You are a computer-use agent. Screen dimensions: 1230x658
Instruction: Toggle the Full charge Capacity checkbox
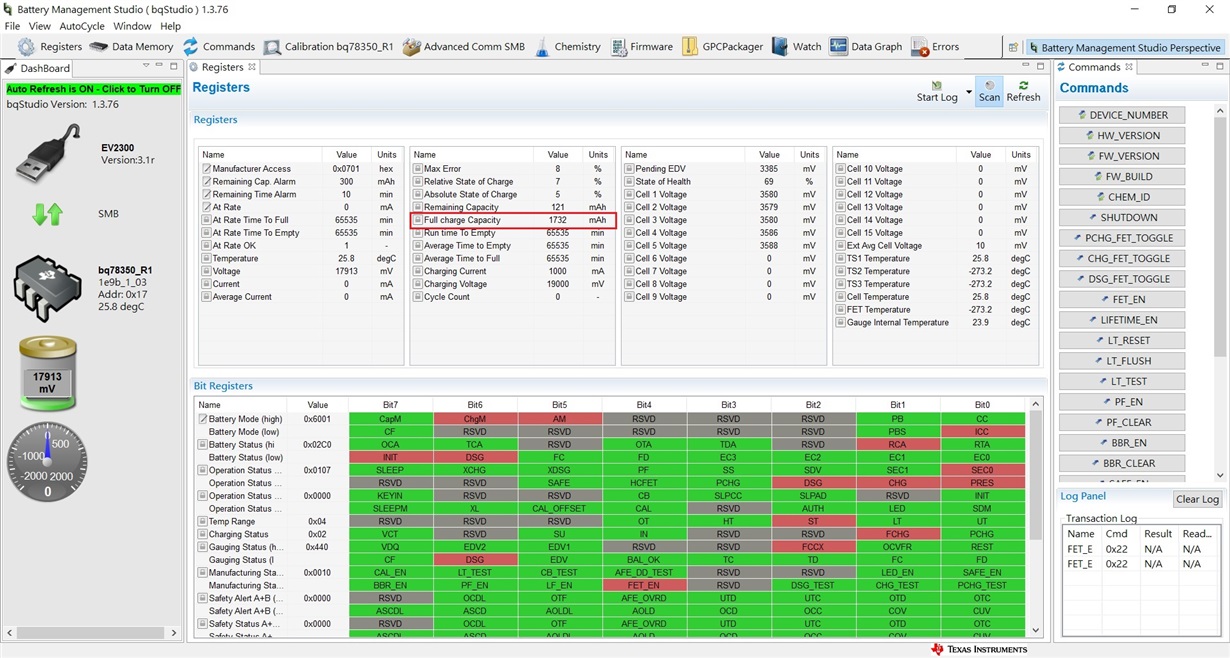(418, 220)
